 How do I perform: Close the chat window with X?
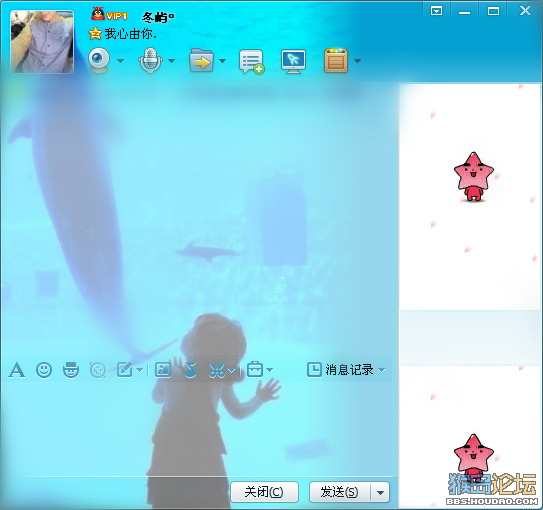pos(525,11)
